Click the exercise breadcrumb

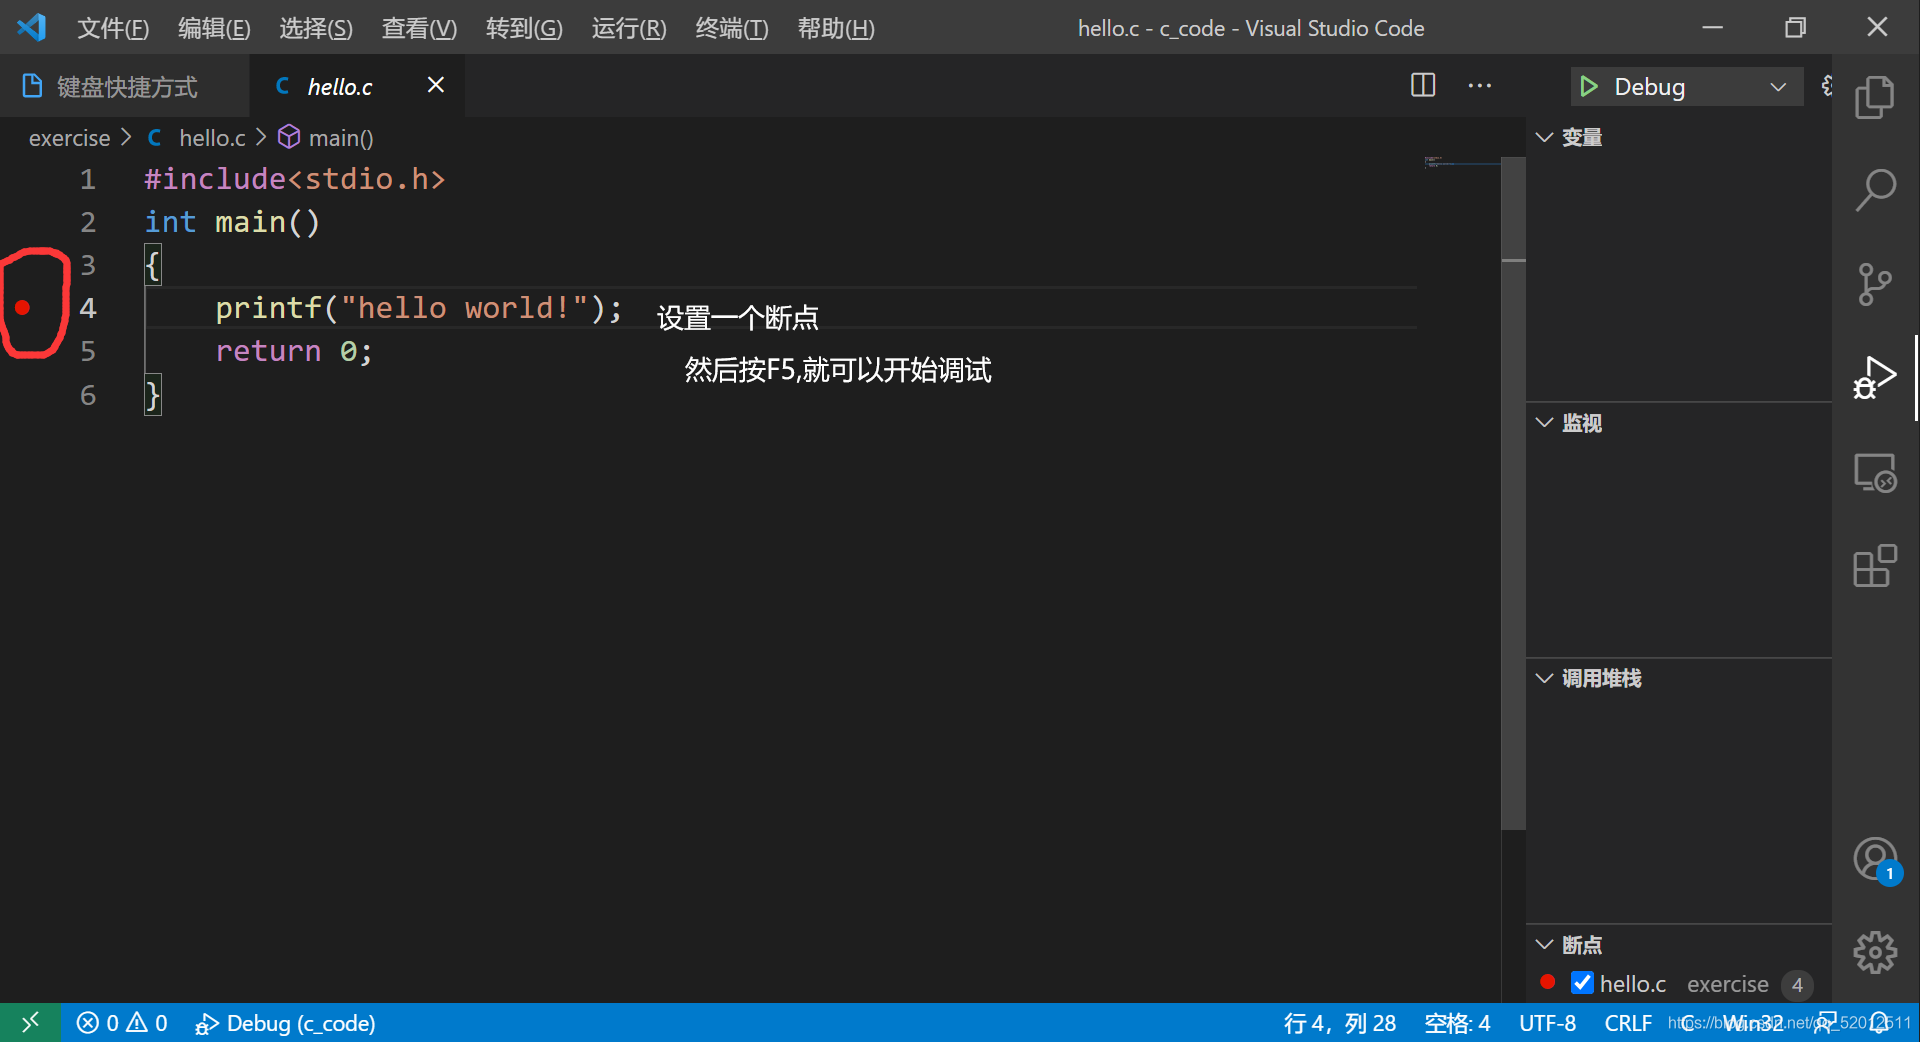69,138
